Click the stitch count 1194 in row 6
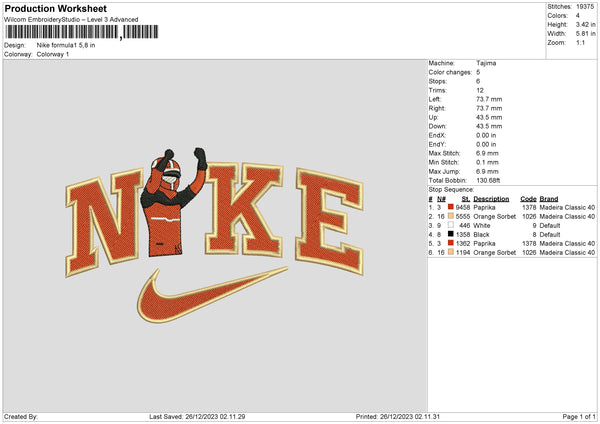Image resolution: width=600 pixels, height=424 pixels. pyautogui.click(x=463, y=253)
